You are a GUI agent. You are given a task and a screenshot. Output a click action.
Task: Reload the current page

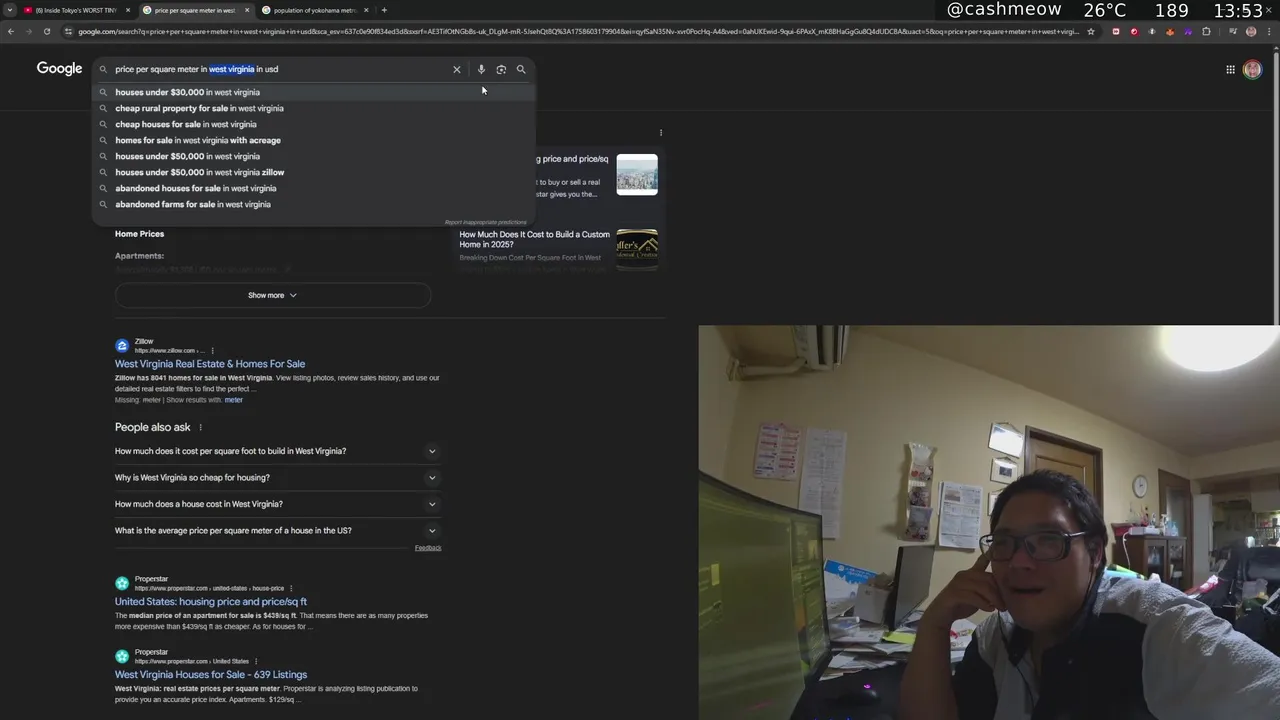coord(47,31)
